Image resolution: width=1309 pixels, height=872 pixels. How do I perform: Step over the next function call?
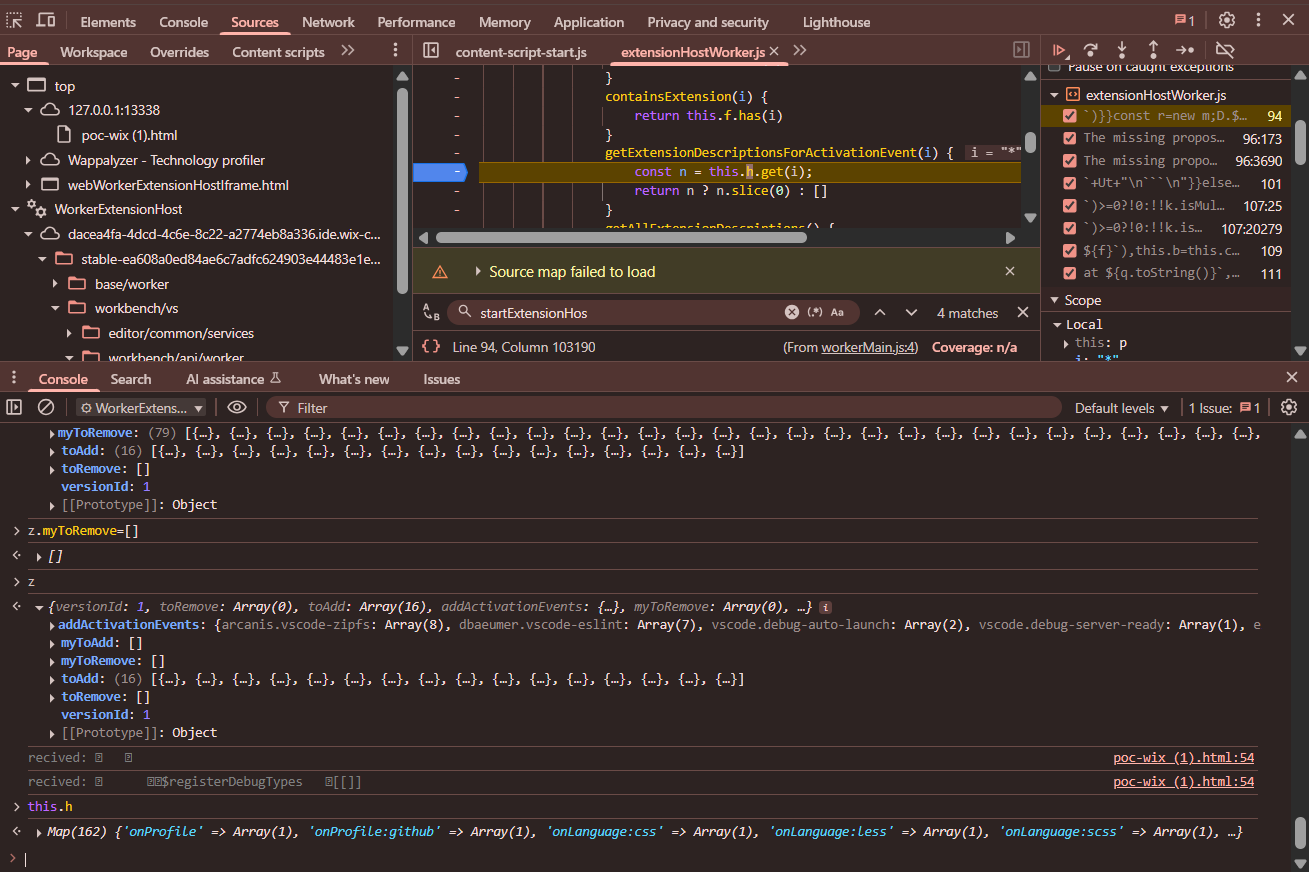pyautogui.click(x=1091, y=50)
